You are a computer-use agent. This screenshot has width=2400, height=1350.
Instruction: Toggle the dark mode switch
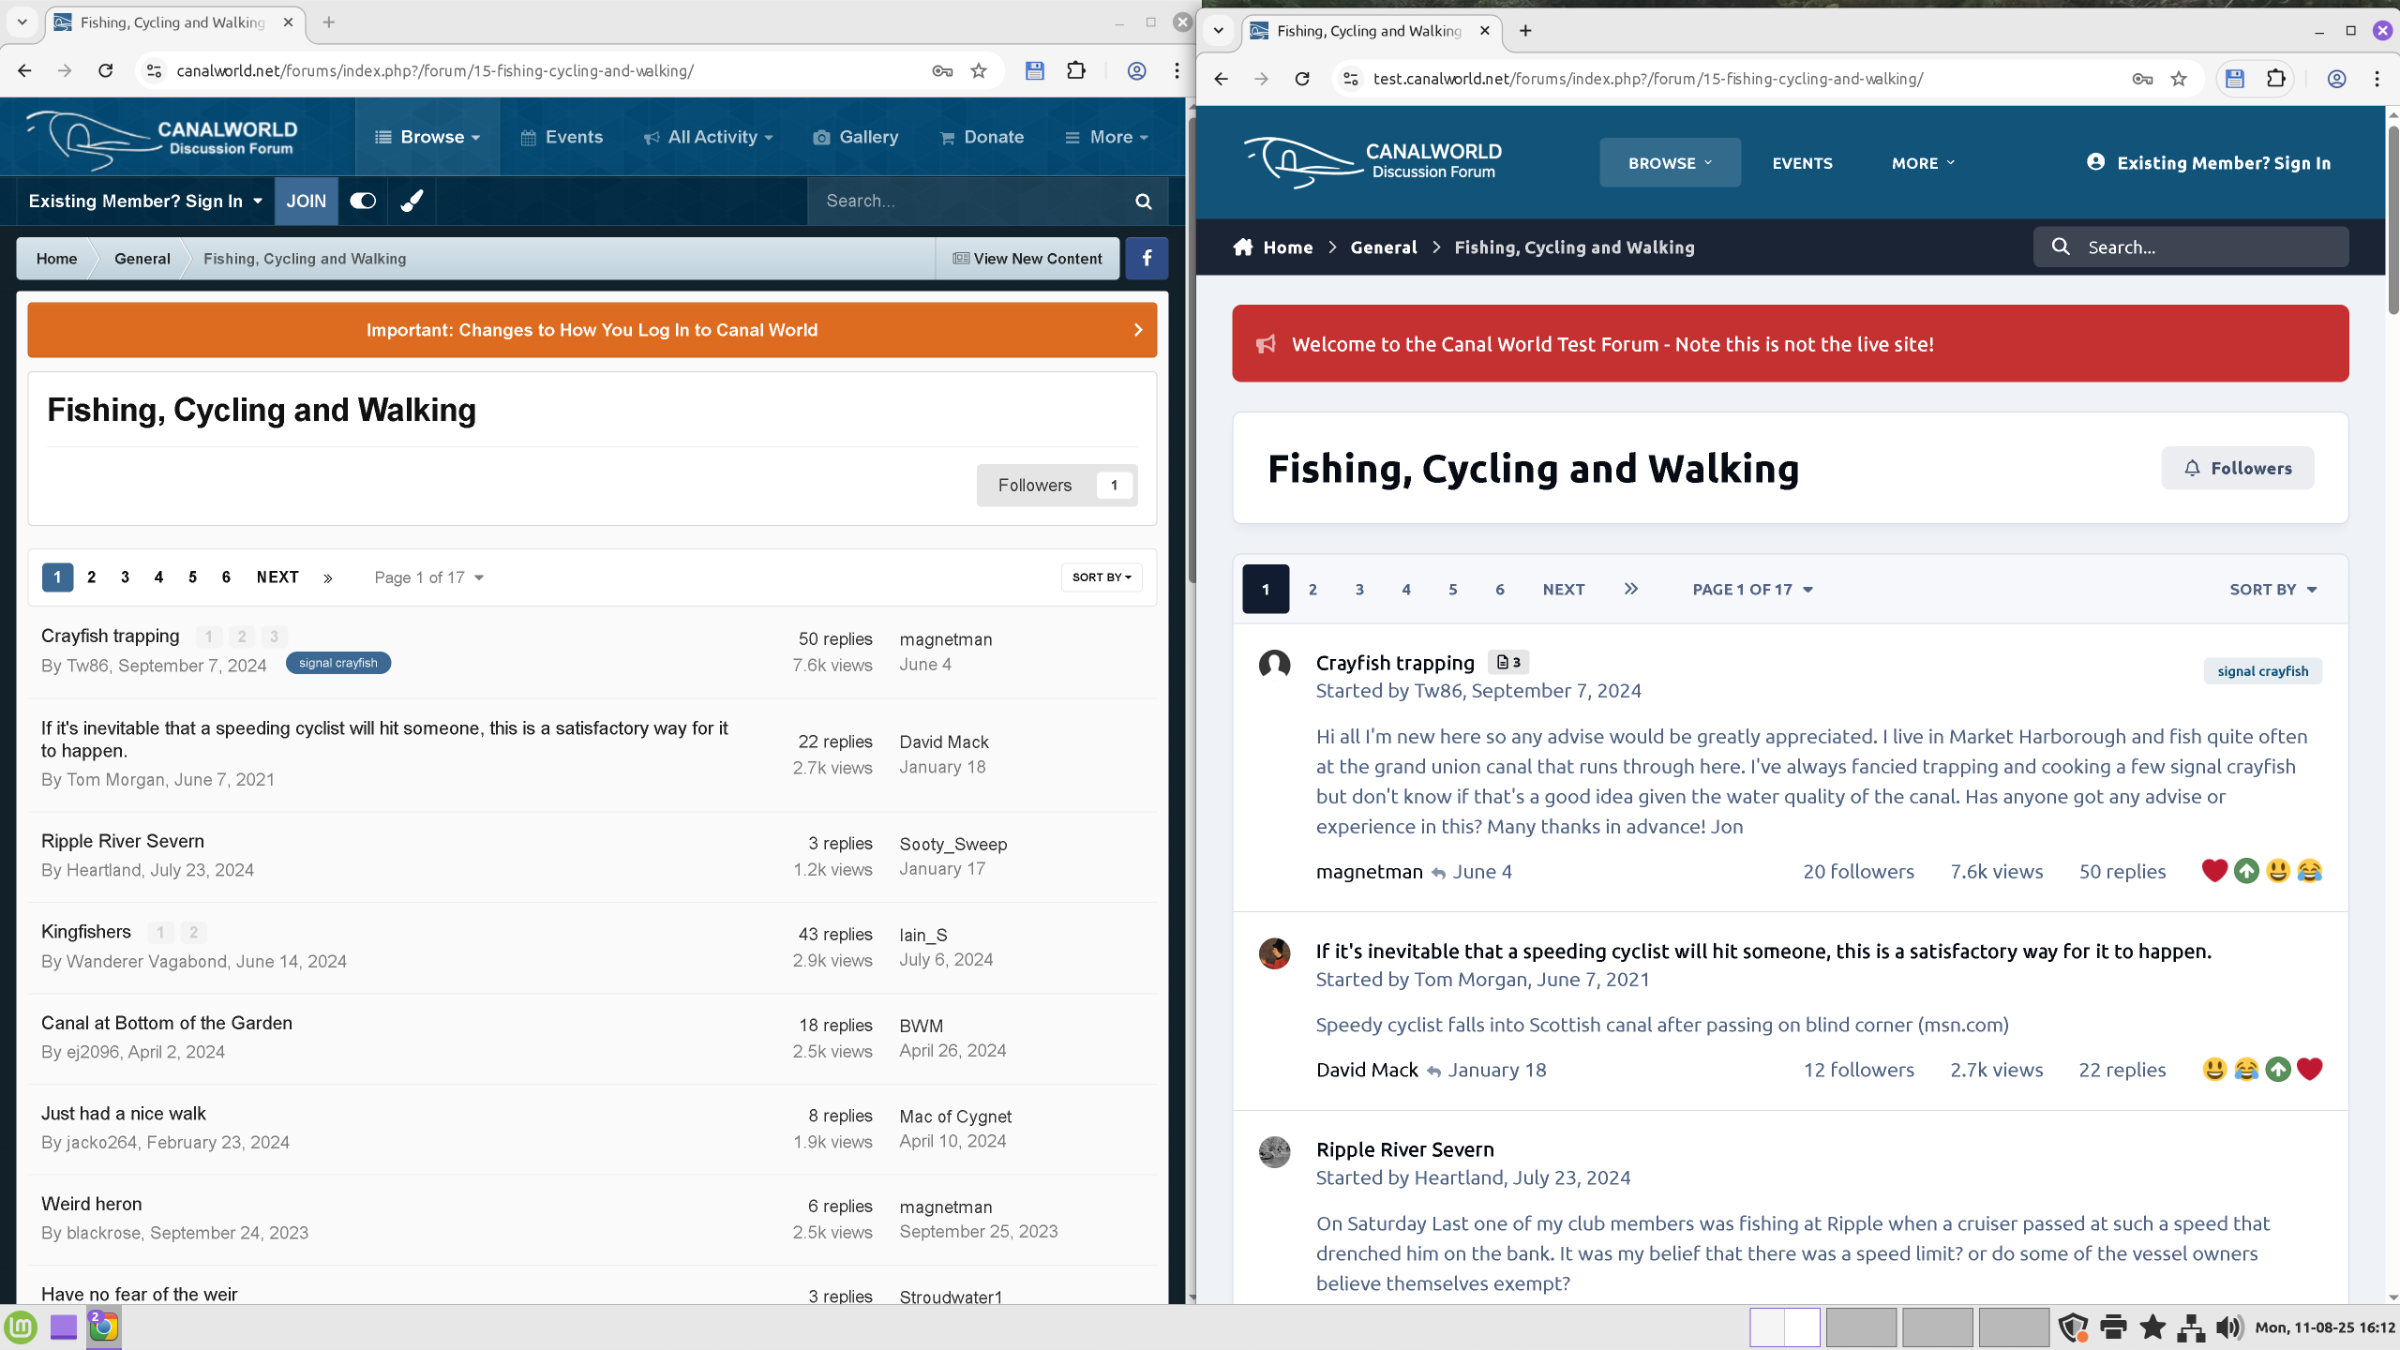[x=363, y=201]
